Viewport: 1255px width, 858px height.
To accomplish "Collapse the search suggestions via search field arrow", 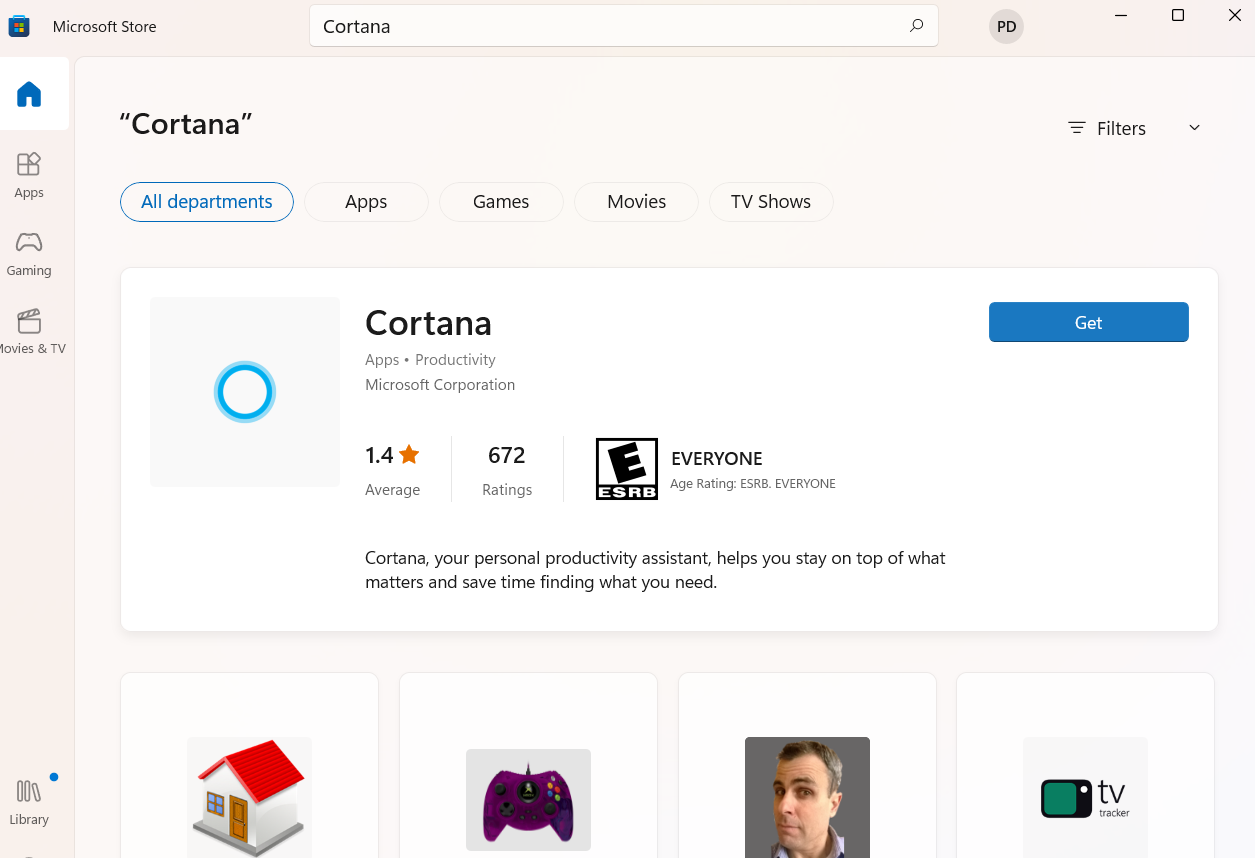I will click(916, 26).
